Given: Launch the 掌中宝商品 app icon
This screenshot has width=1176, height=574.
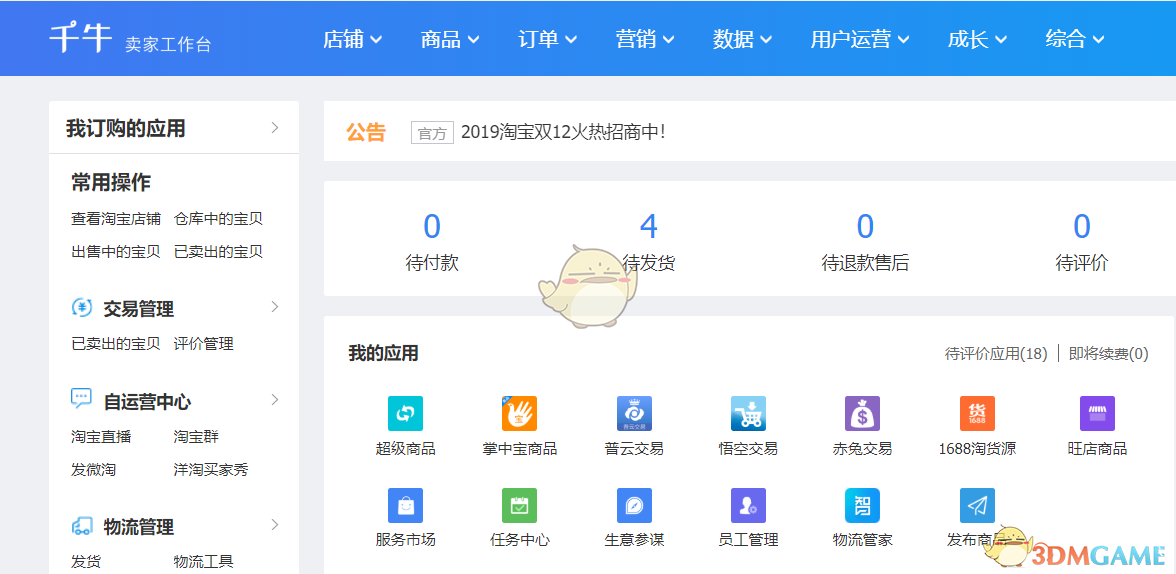Looking at the screenshot, I should click(519, 413).
